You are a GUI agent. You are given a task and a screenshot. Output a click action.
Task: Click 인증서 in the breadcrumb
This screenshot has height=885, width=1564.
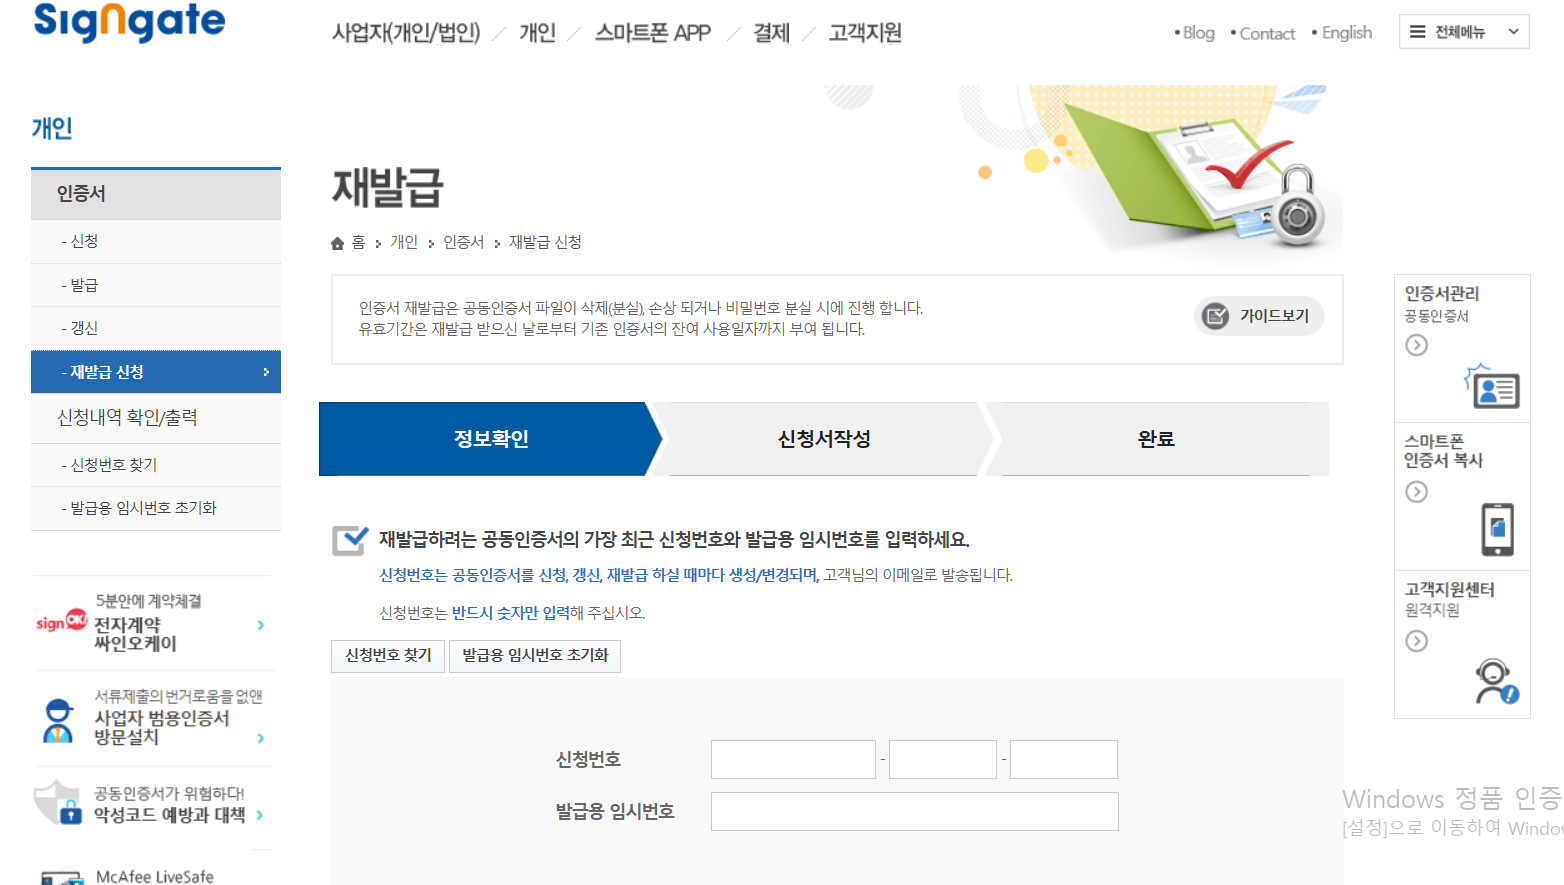pyautogui.click(x=463, y=243)
